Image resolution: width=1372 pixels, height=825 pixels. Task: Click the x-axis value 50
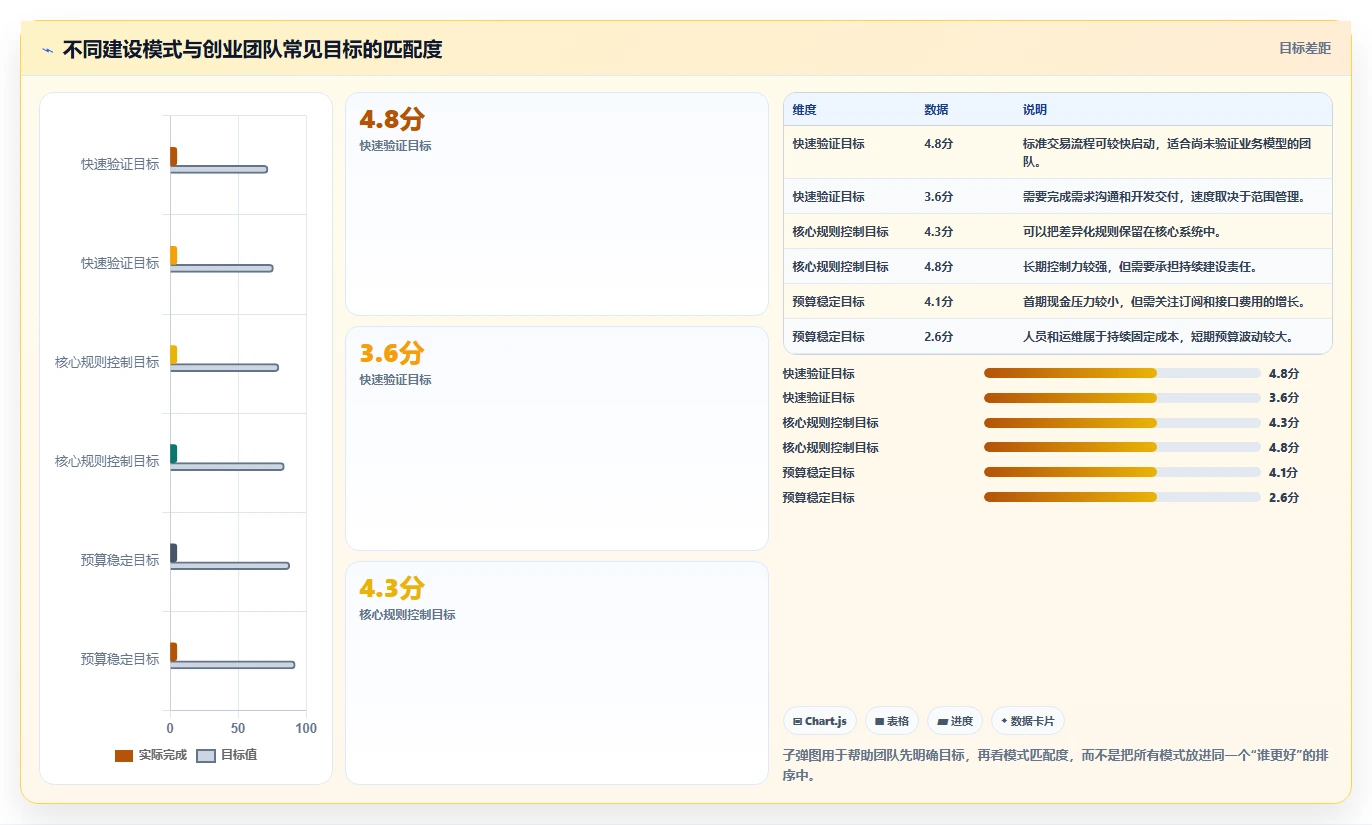pyautogui.click(x=238, y=728)
